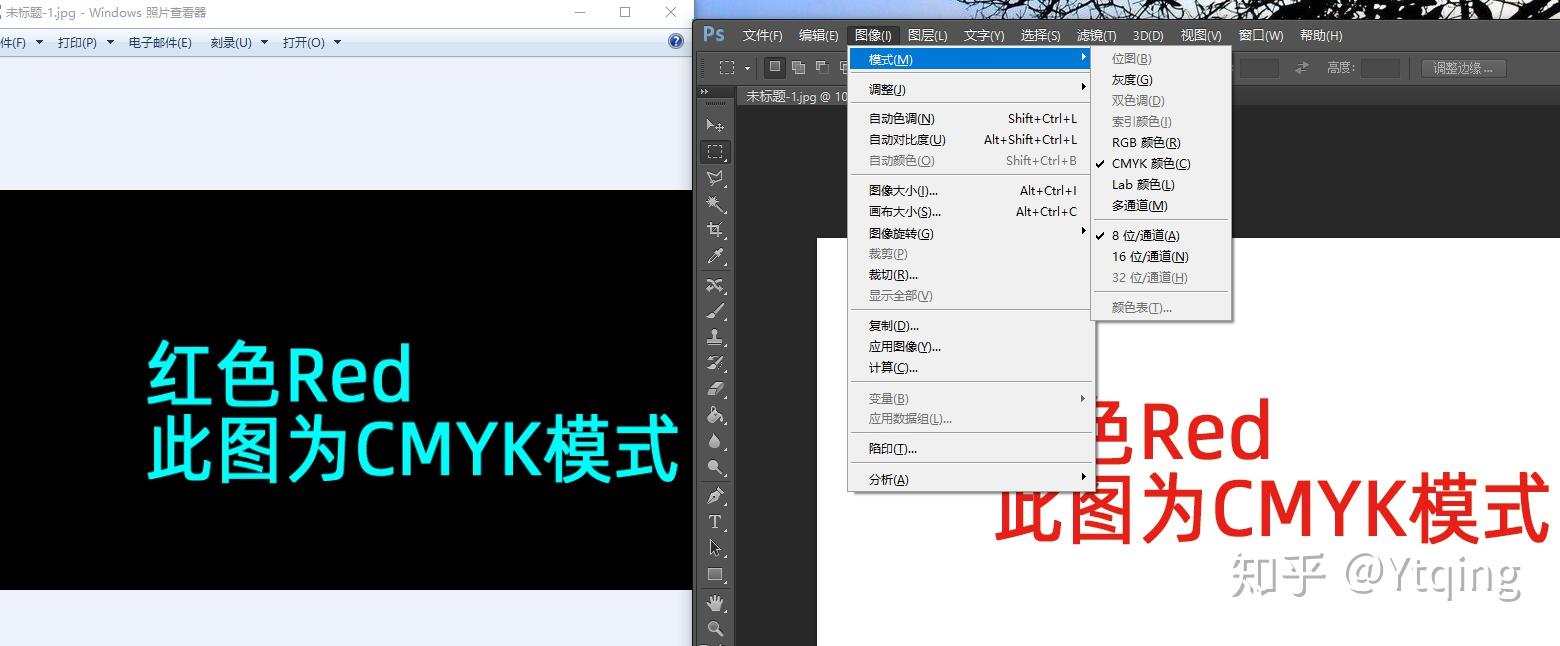Screen dimensions: 1560x646
Task: Expand the 模式(M) submenu
Action: pos(971,59)
